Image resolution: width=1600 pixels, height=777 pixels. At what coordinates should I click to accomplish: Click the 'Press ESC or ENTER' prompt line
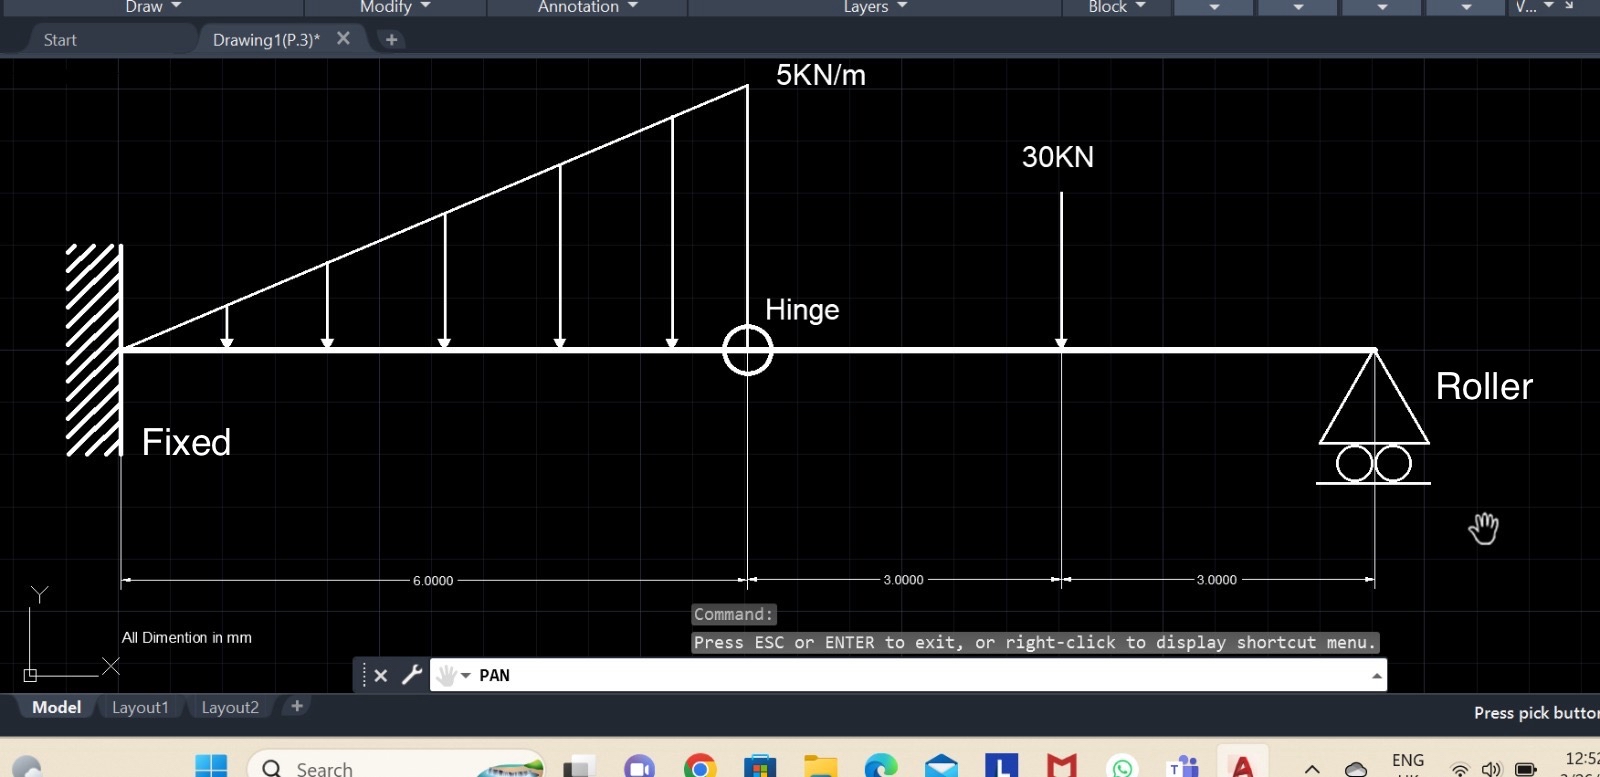[1035, 642]
